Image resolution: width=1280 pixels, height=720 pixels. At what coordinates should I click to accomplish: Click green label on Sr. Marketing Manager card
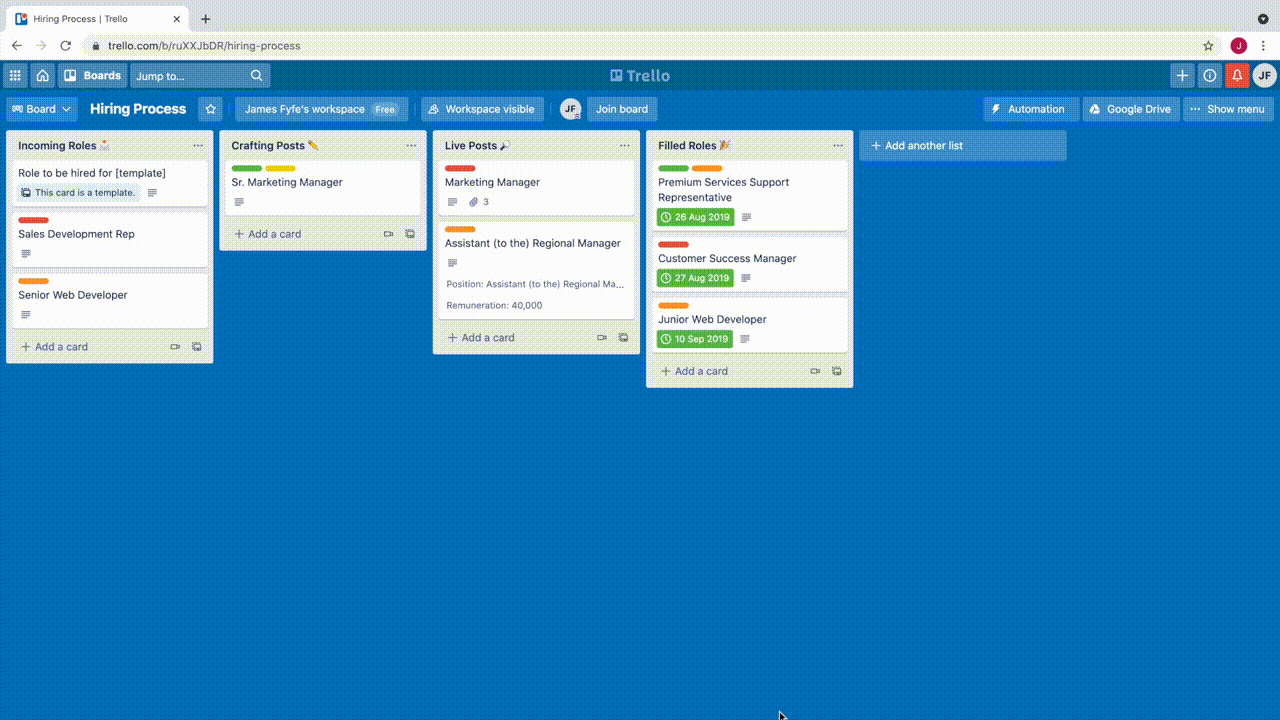pyautogui.click(x=247, y=168)
